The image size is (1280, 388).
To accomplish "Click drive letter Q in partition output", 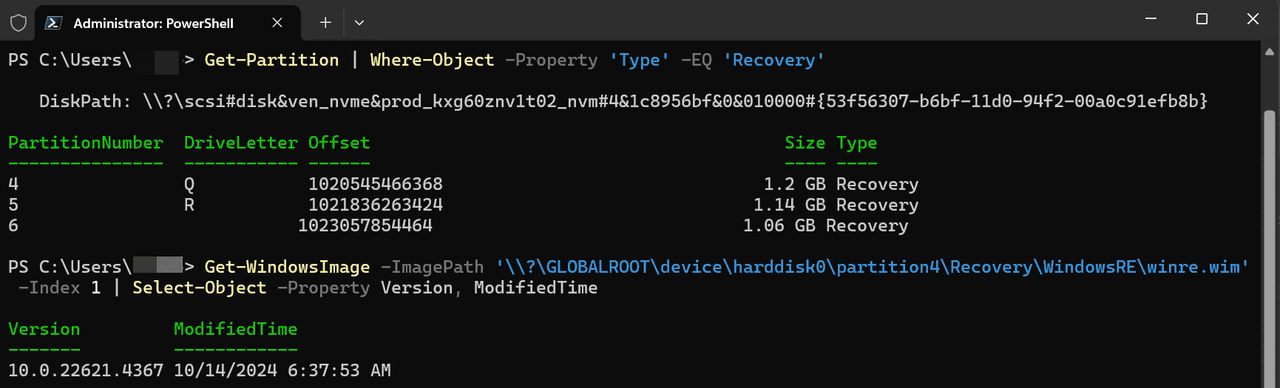I will click(190, 185).
